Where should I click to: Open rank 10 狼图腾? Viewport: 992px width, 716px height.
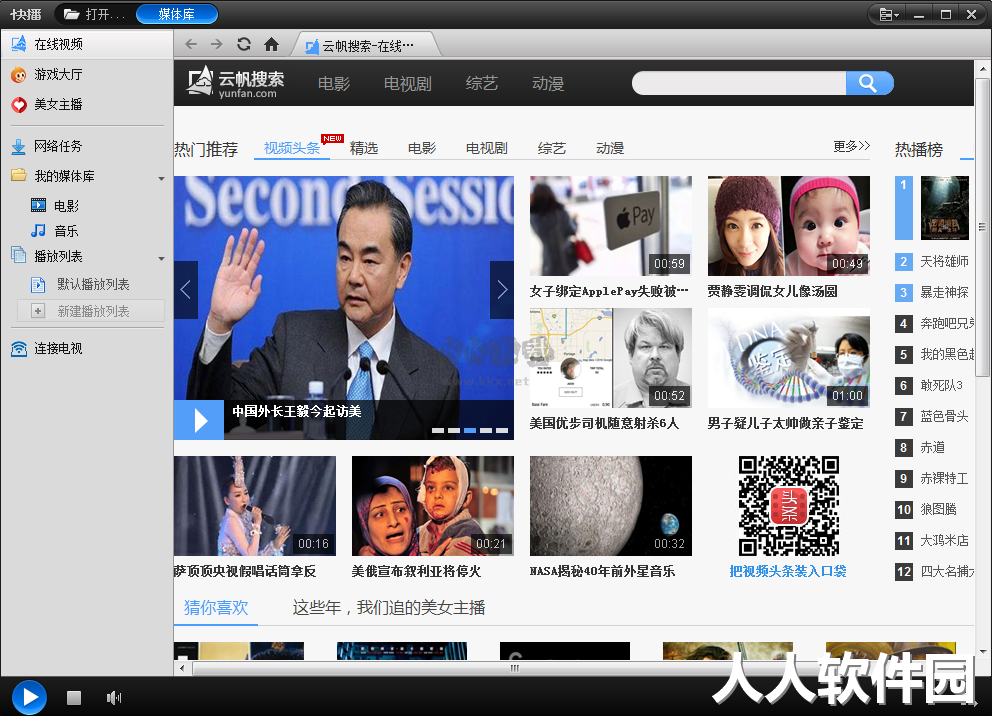[938, 509]
